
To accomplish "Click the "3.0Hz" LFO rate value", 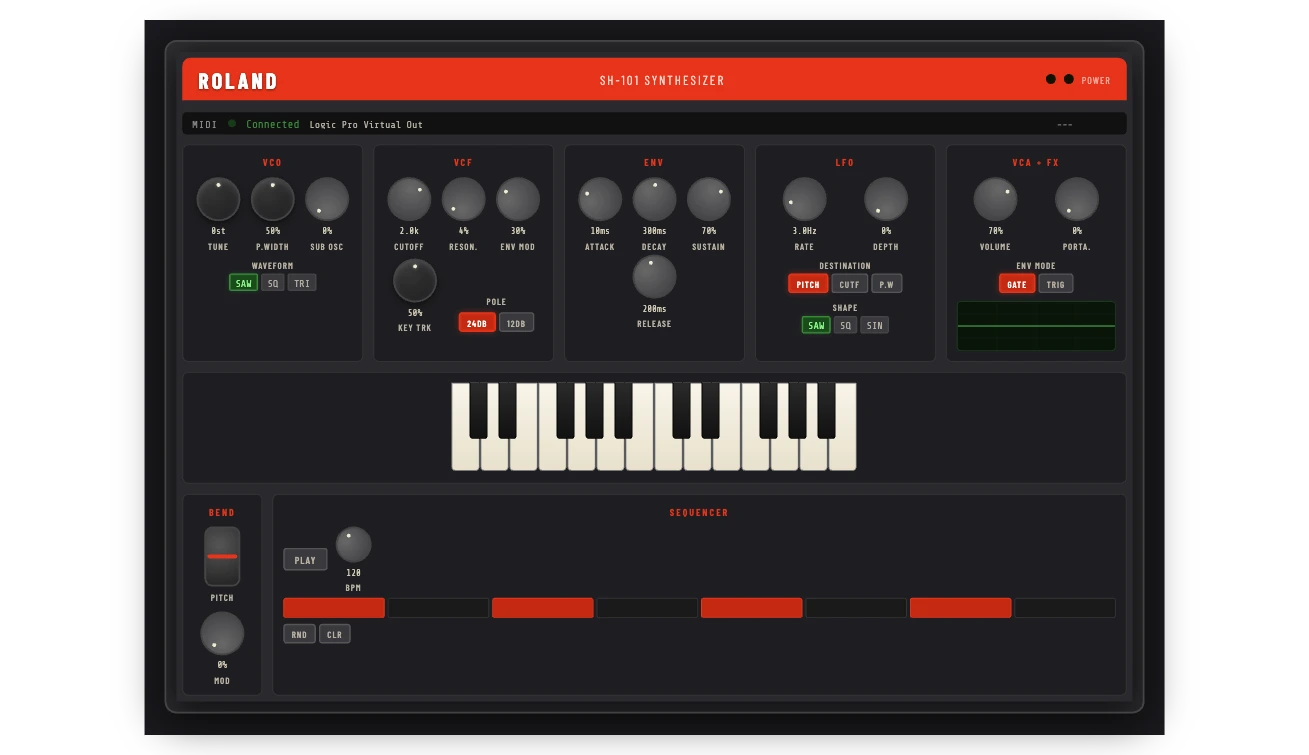I will click(x=805, y=231).
